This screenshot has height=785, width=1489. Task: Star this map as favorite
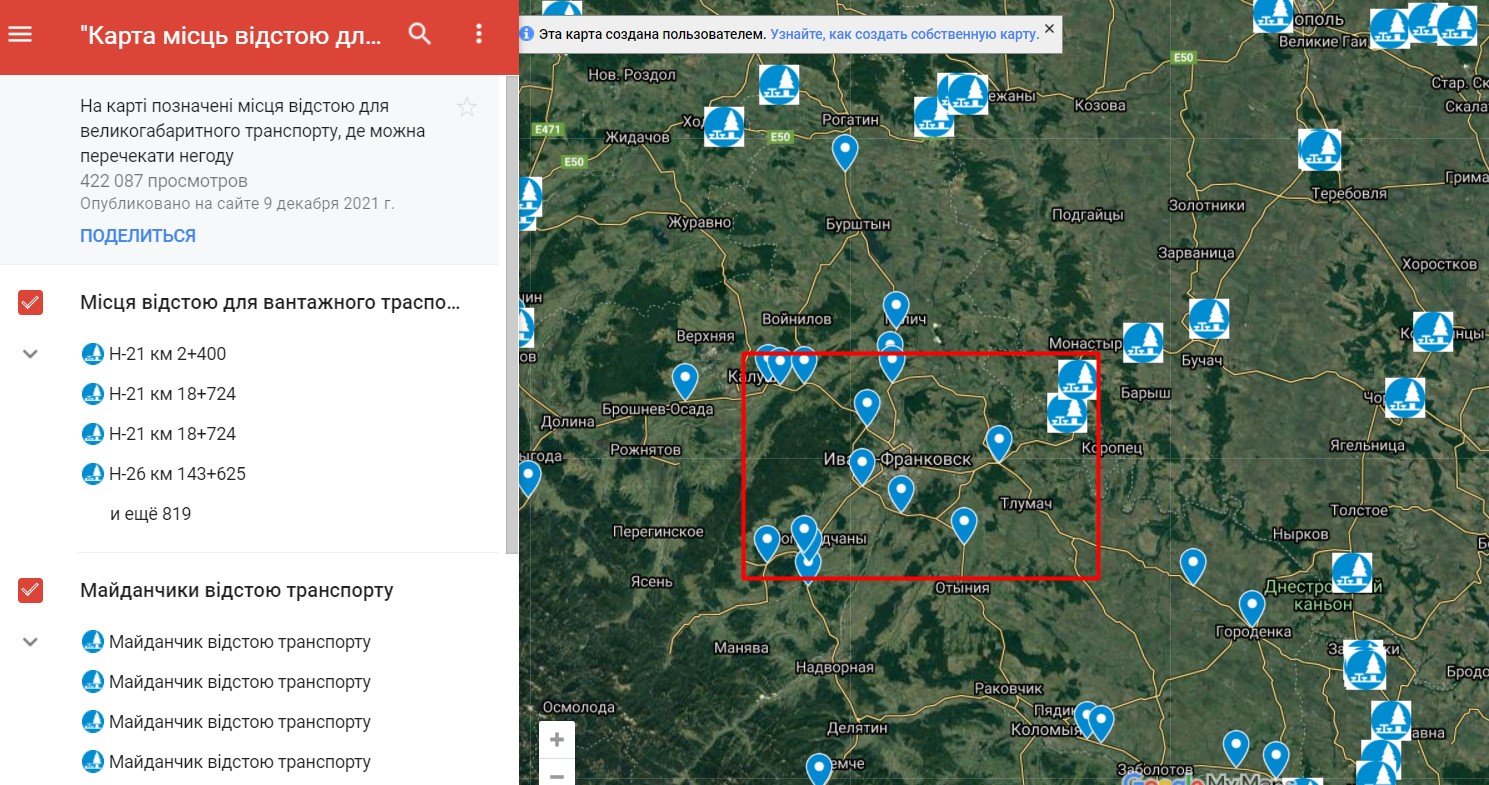467,108
